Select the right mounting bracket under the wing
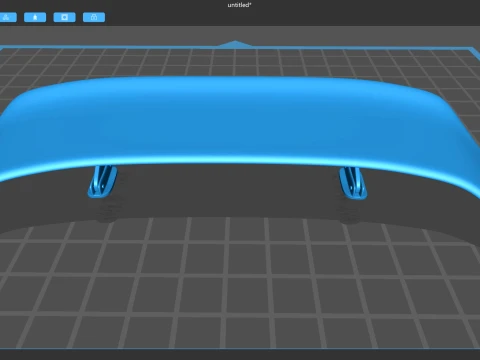Image resolution: width=480 pixels, height=360 pixels. click(x=353, y=183)
